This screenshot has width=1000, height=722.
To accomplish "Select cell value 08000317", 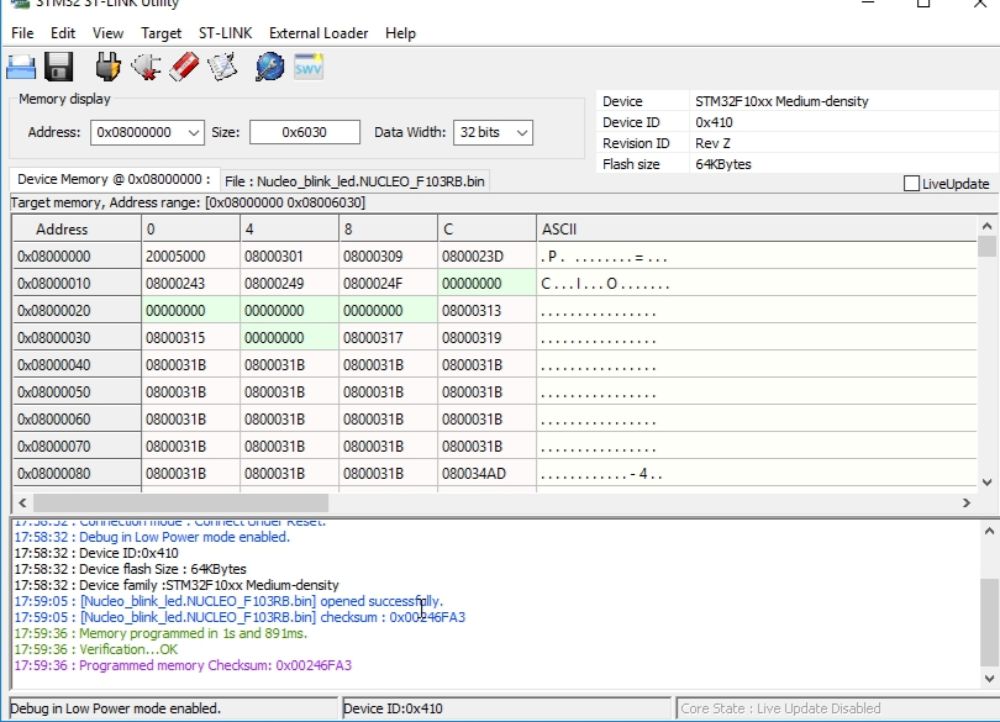I will tap(388, 338).
